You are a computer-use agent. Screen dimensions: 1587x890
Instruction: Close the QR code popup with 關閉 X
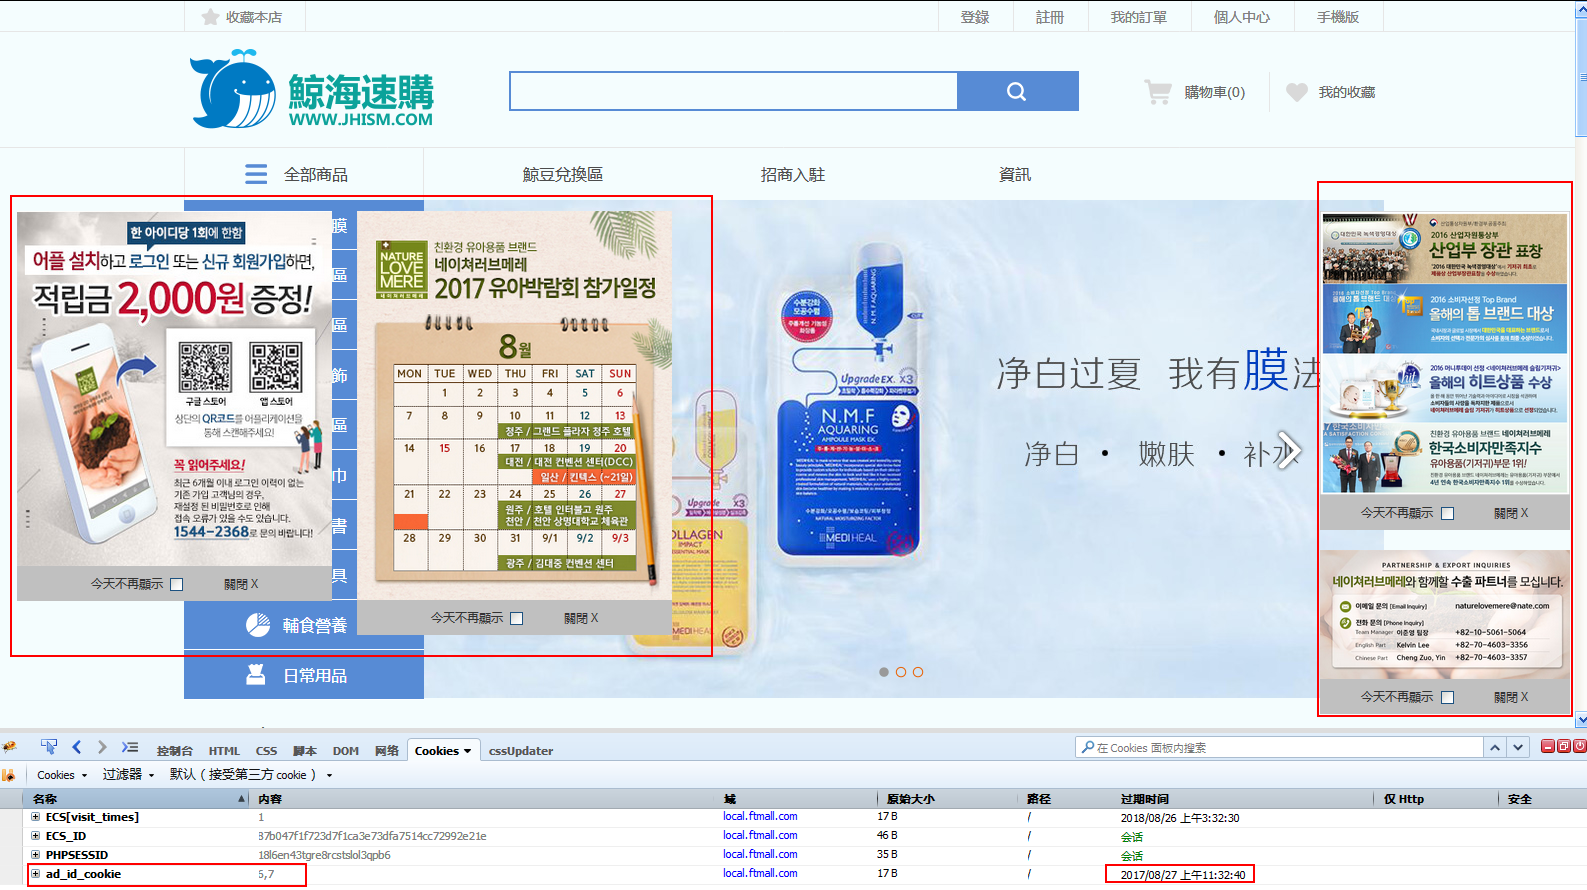[241, 584]
